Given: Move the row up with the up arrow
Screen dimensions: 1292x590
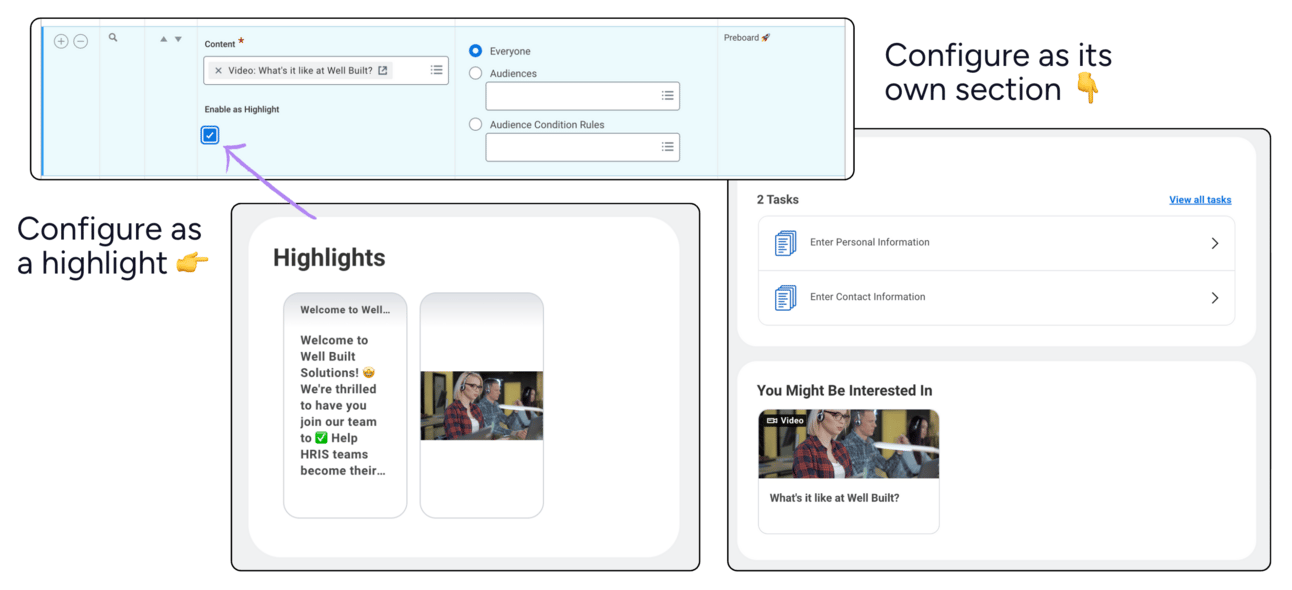Looking at the screenshot, I should 164,39.
